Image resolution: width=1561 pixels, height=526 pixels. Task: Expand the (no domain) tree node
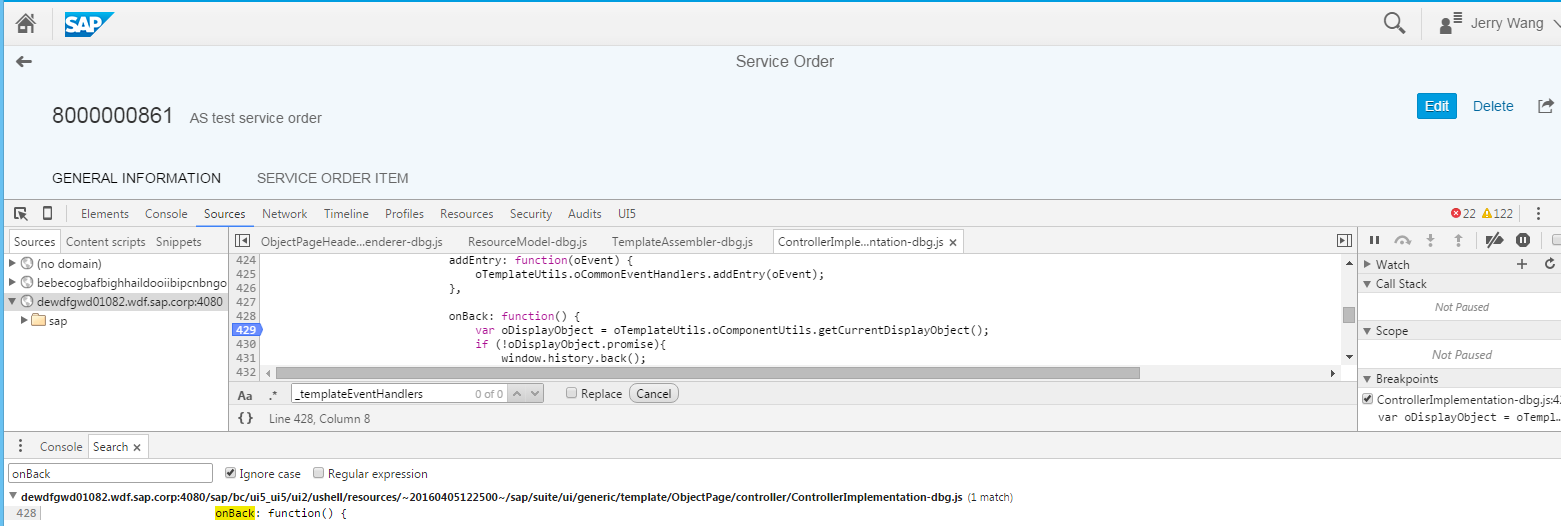12,264
